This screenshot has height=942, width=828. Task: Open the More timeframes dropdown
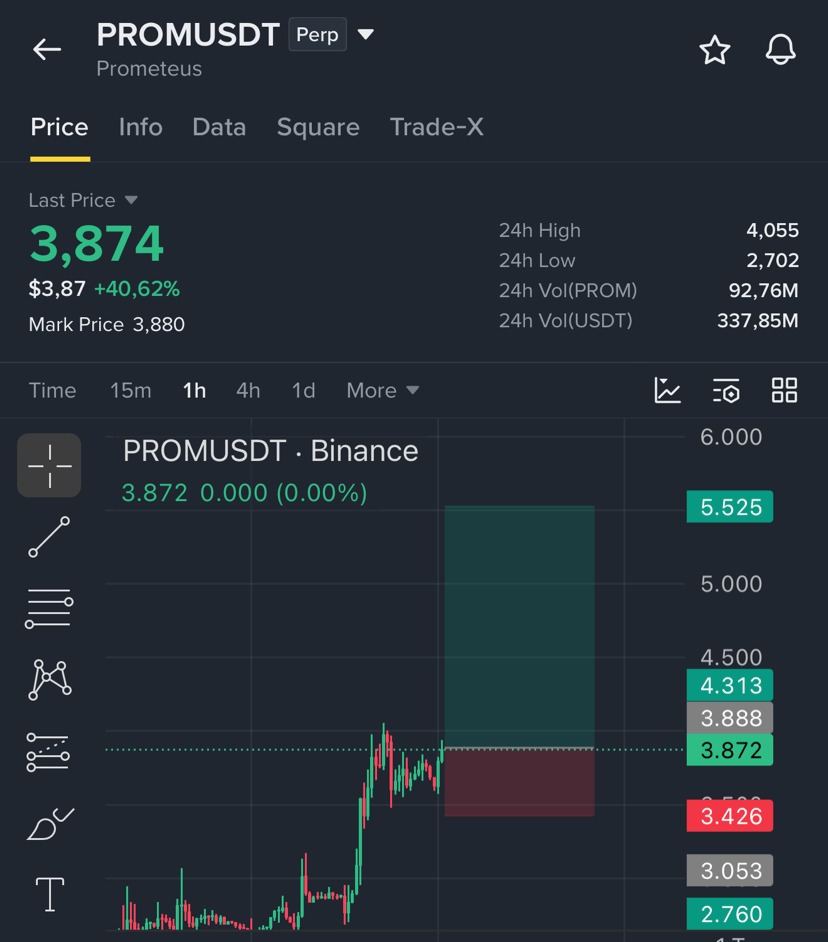pyautogui.click(x=383, y=390)
